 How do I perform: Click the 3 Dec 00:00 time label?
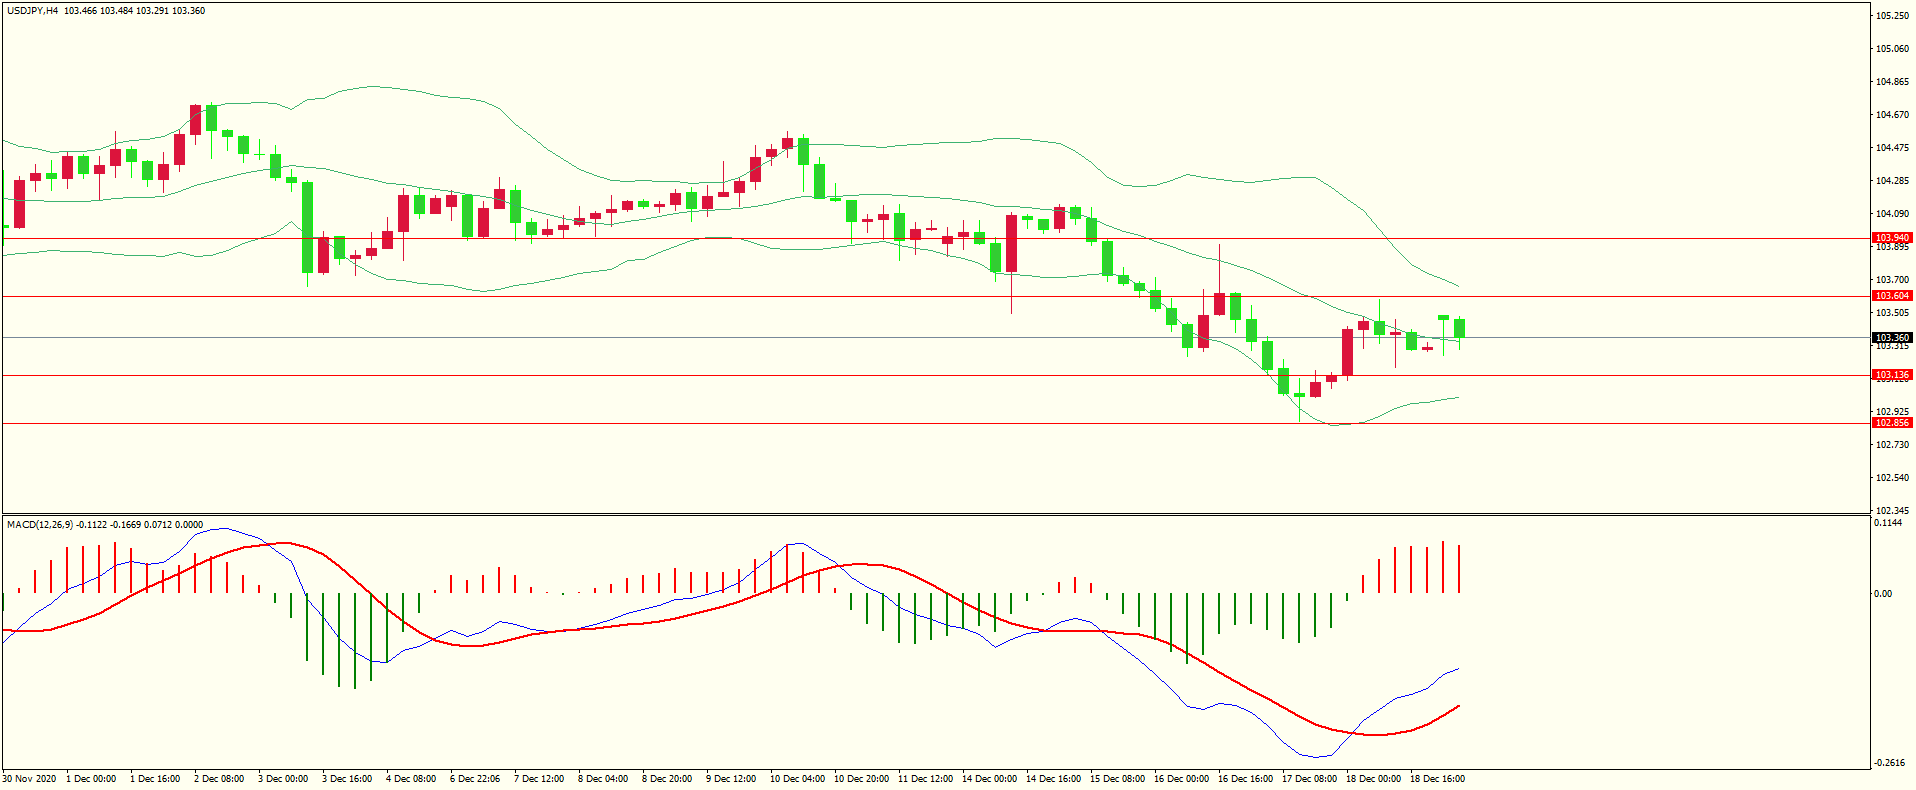283,779
